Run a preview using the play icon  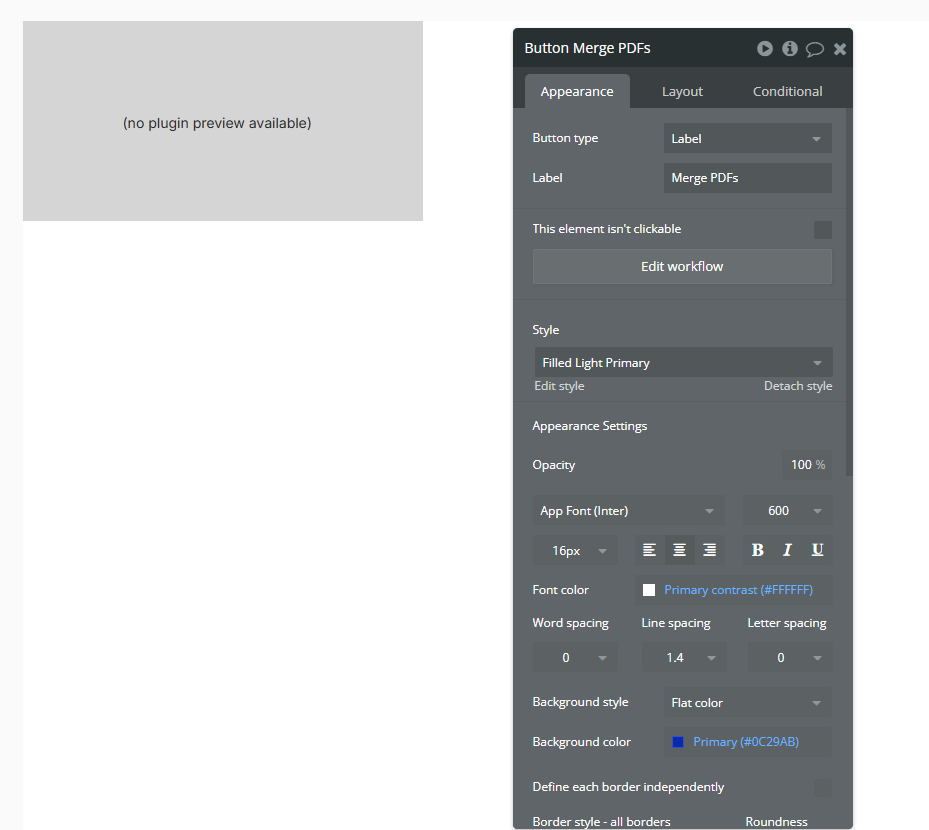[x=765, y=48]
